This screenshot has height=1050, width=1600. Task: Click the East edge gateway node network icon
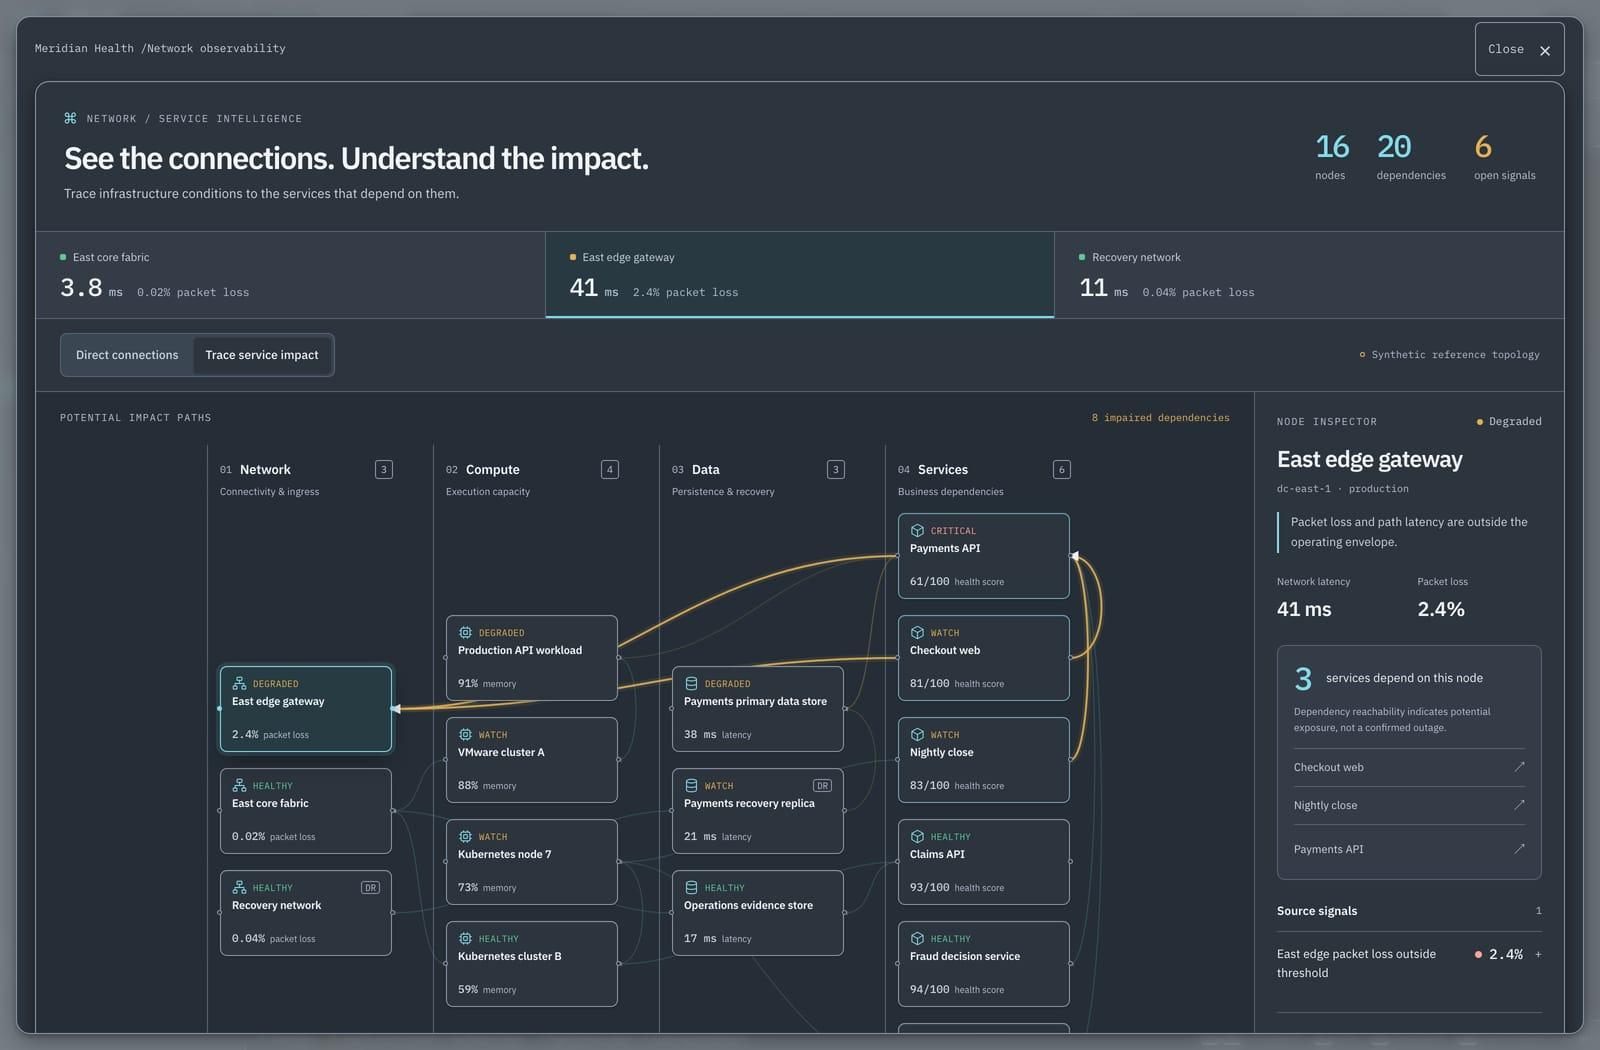(239, 684)
